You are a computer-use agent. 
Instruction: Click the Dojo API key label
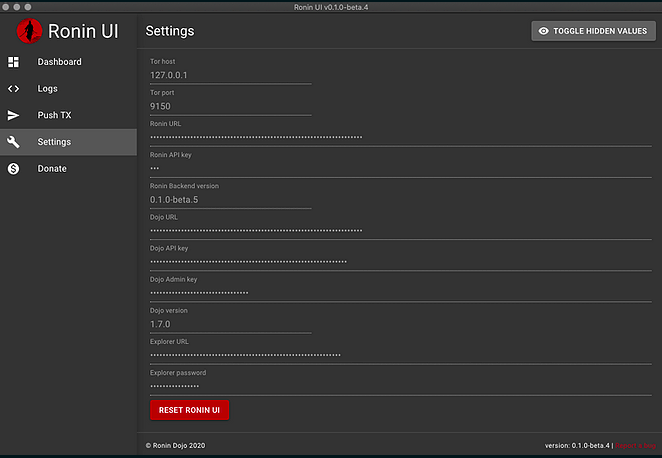coord(169,248)
